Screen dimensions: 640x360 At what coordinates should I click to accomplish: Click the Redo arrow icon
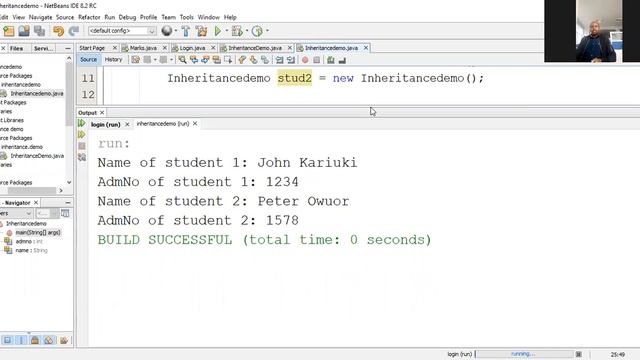click(73, 31)
